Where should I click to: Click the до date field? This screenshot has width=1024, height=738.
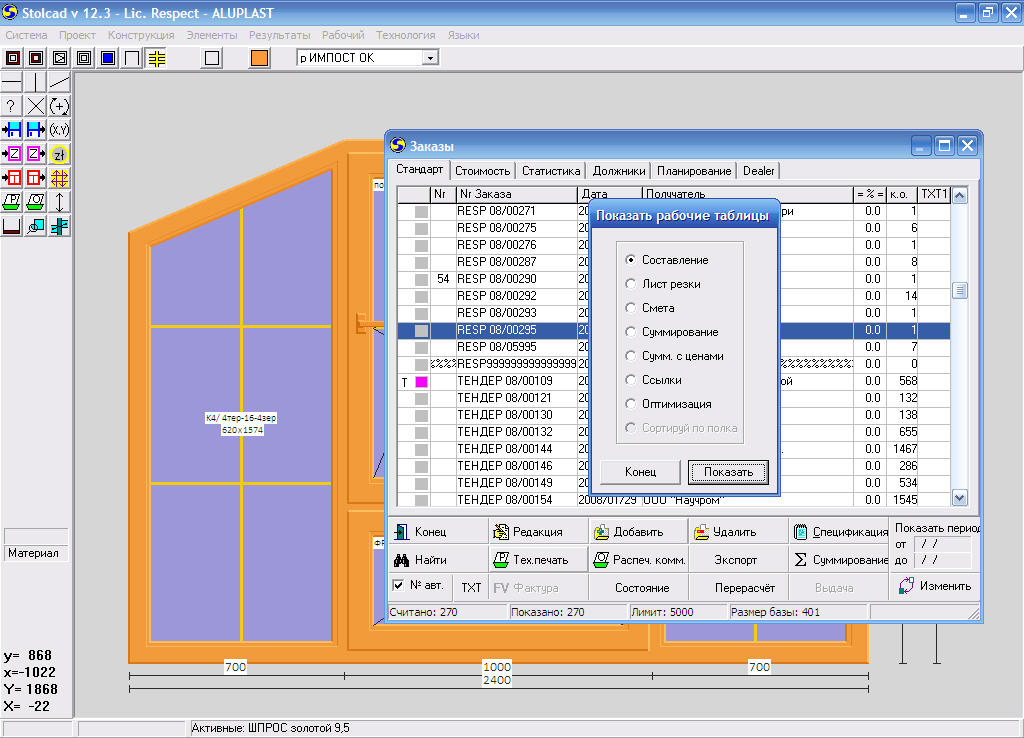coord(942,560)
